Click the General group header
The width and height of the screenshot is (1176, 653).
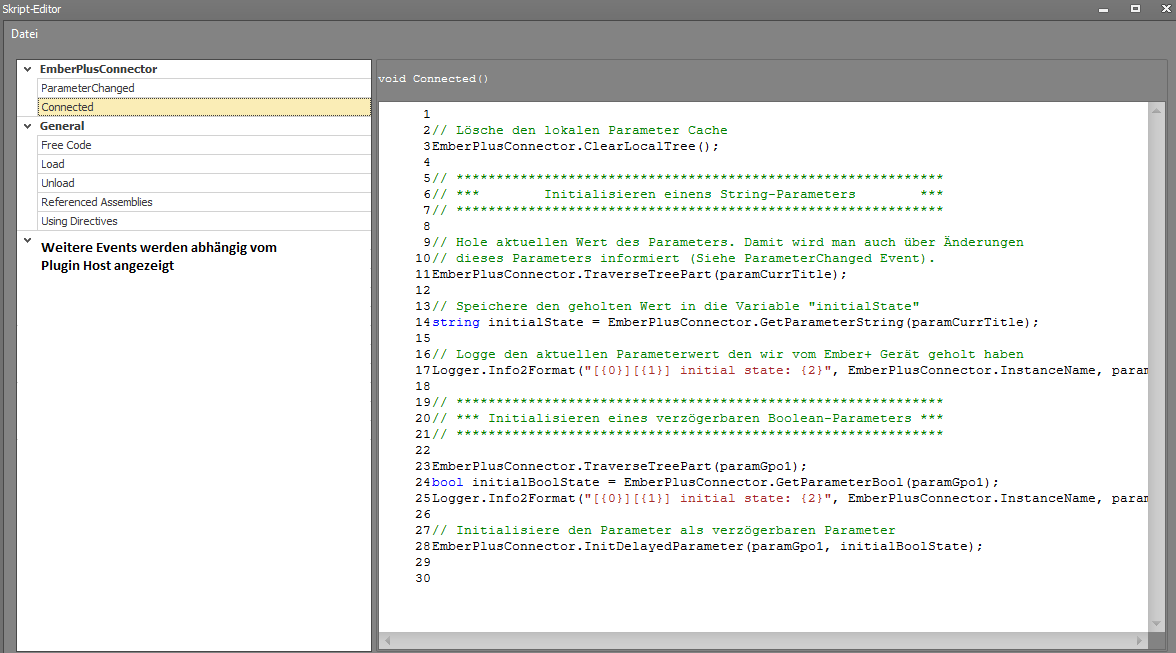tap(62, 126)
